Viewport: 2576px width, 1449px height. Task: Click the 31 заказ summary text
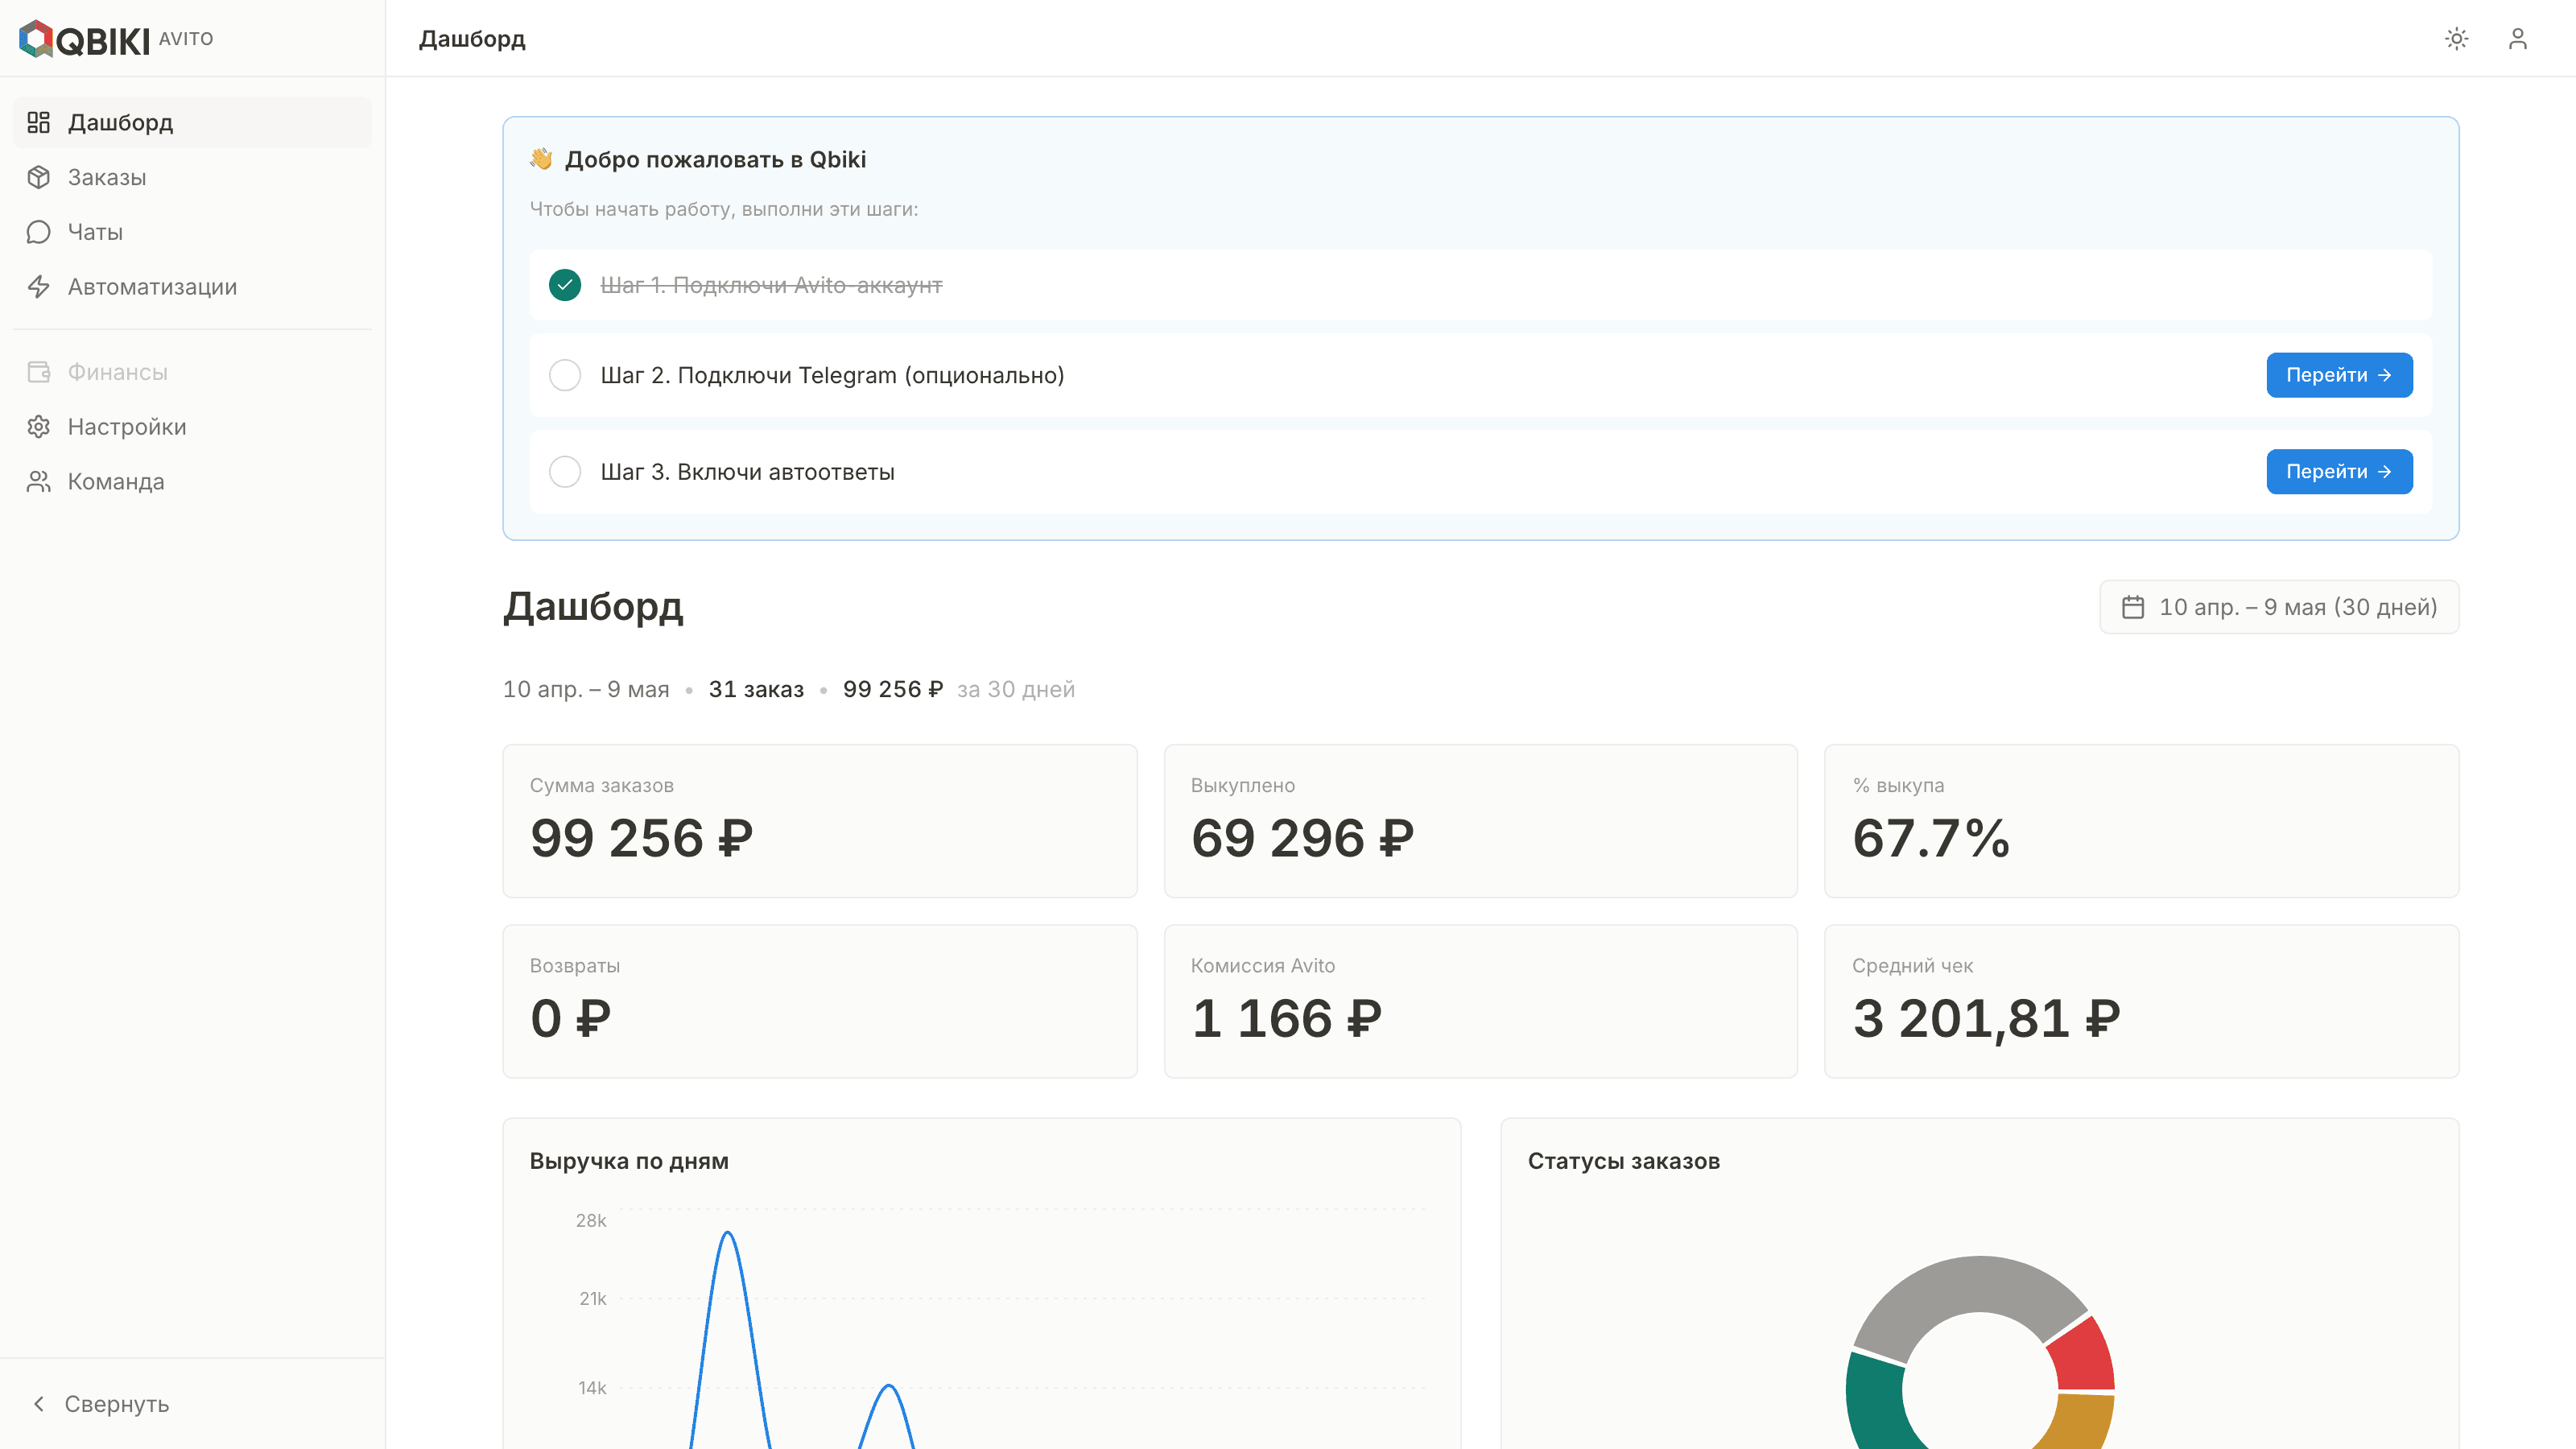756,689
